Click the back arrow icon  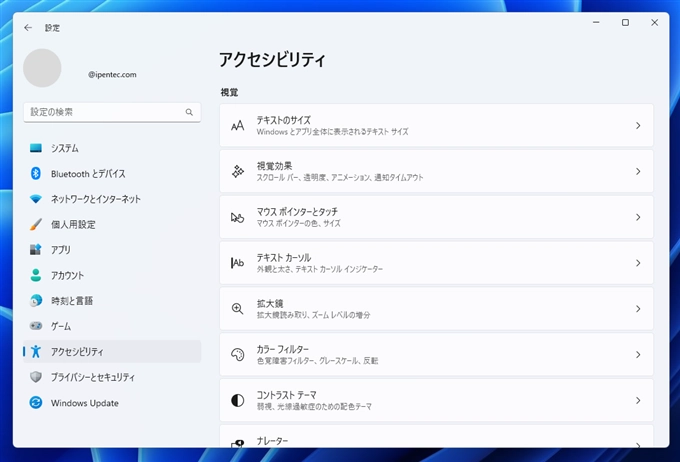pyautogui.click(x=28, y=28)
